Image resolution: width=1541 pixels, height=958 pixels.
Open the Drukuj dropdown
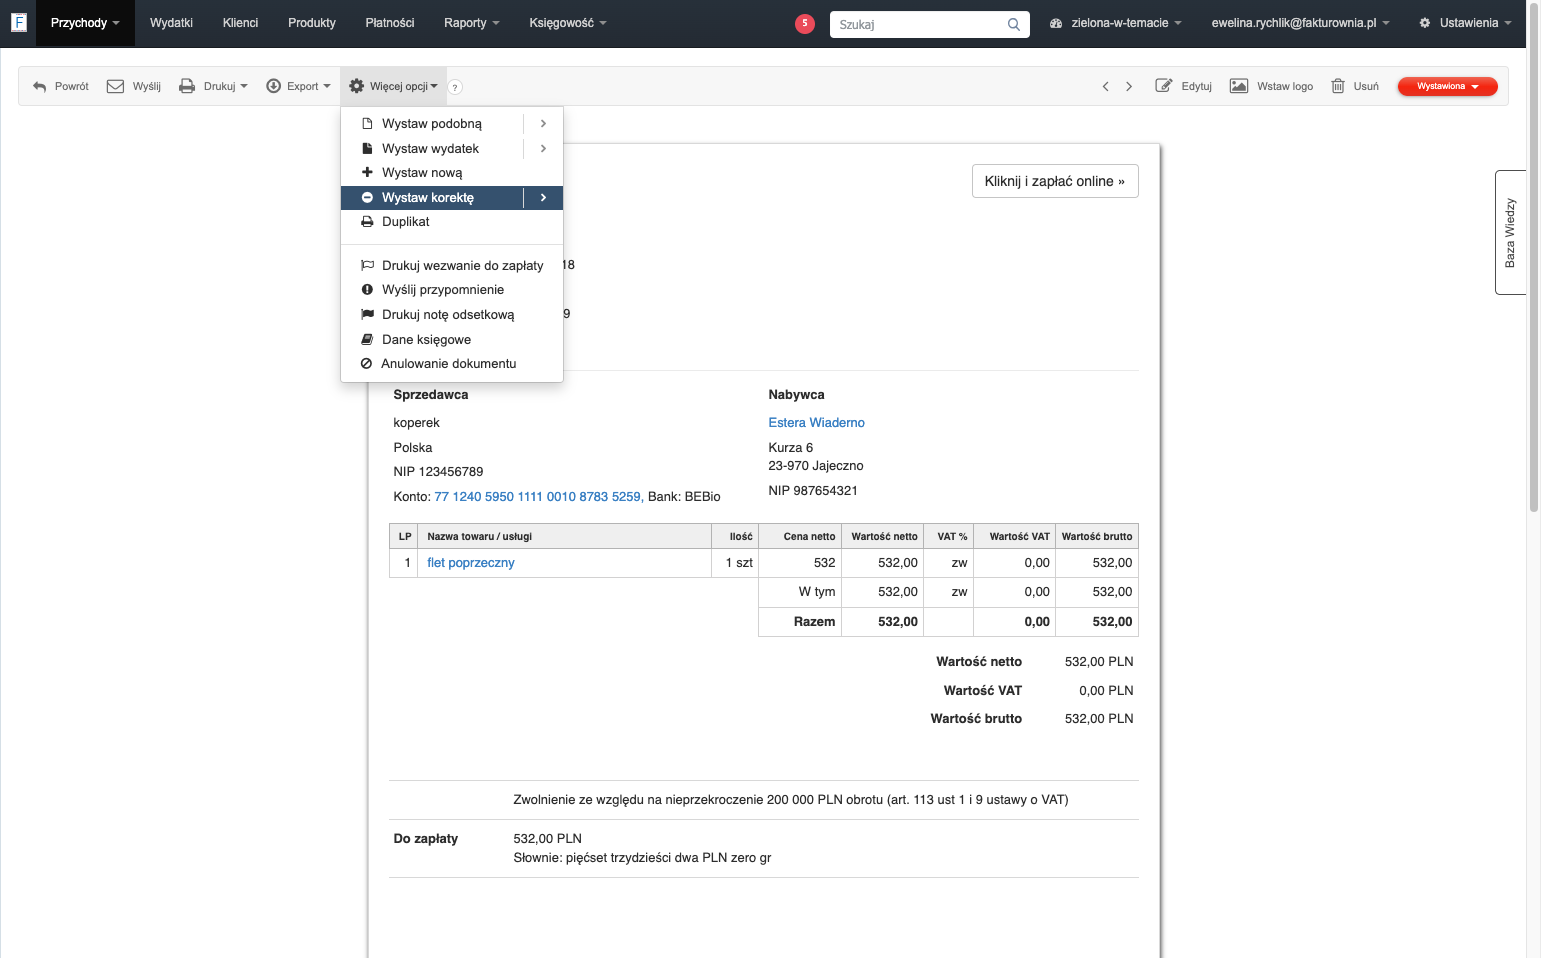pos(213,86)
